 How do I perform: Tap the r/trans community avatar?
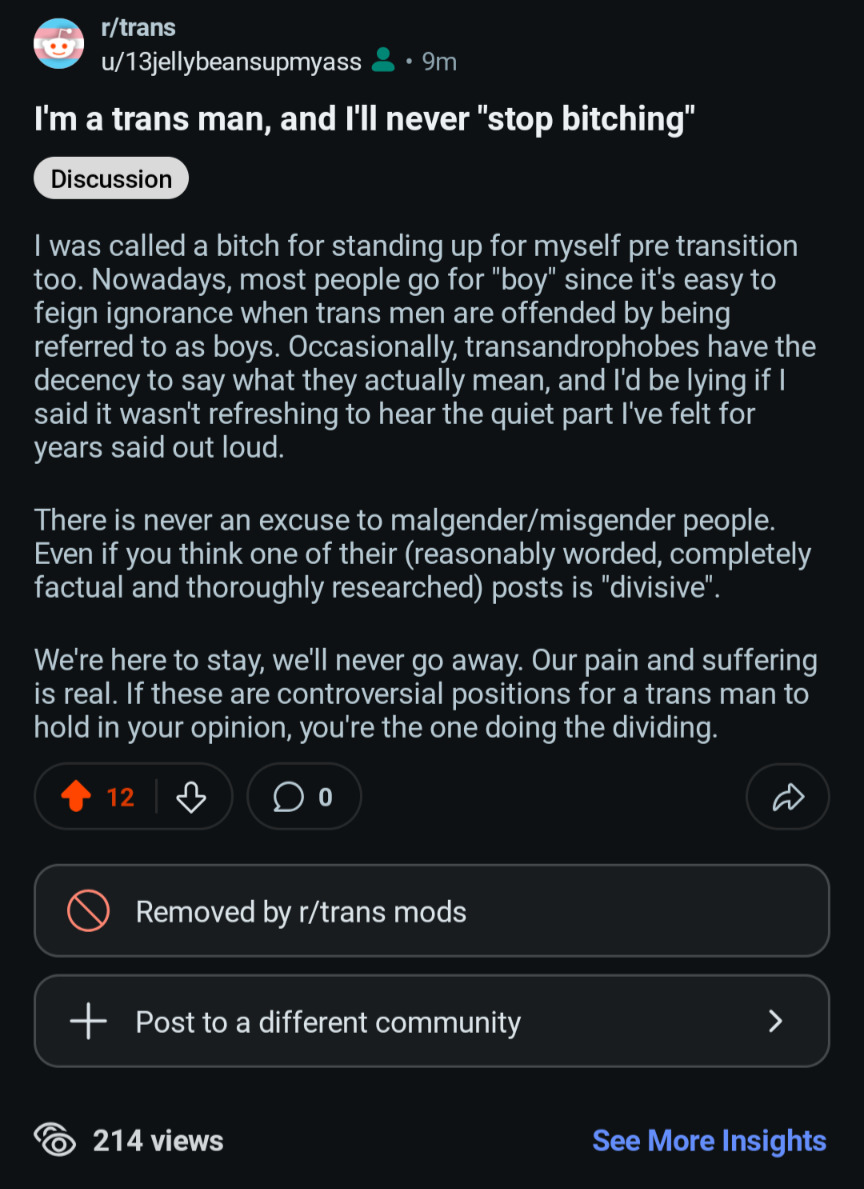tap(59, 44)
